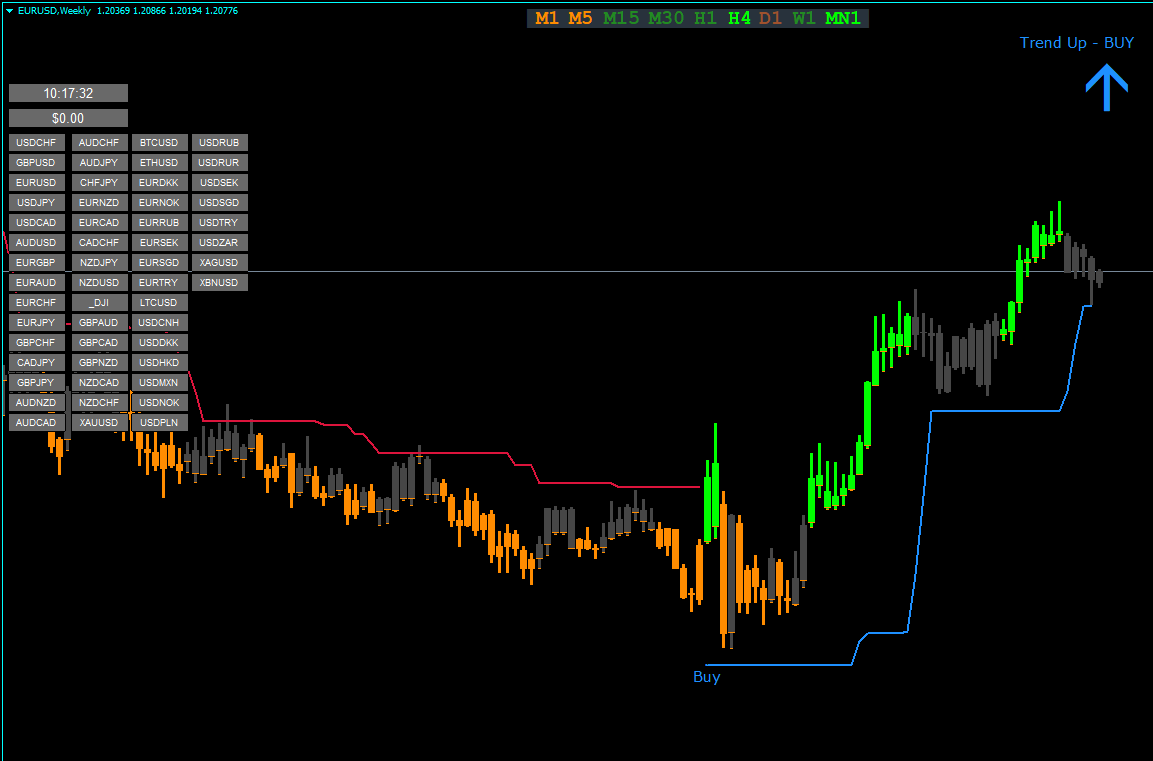Viewport: 1153px width, 761px height.
Task: Switch to the M1 timeframe
Action: coord(547,18)
